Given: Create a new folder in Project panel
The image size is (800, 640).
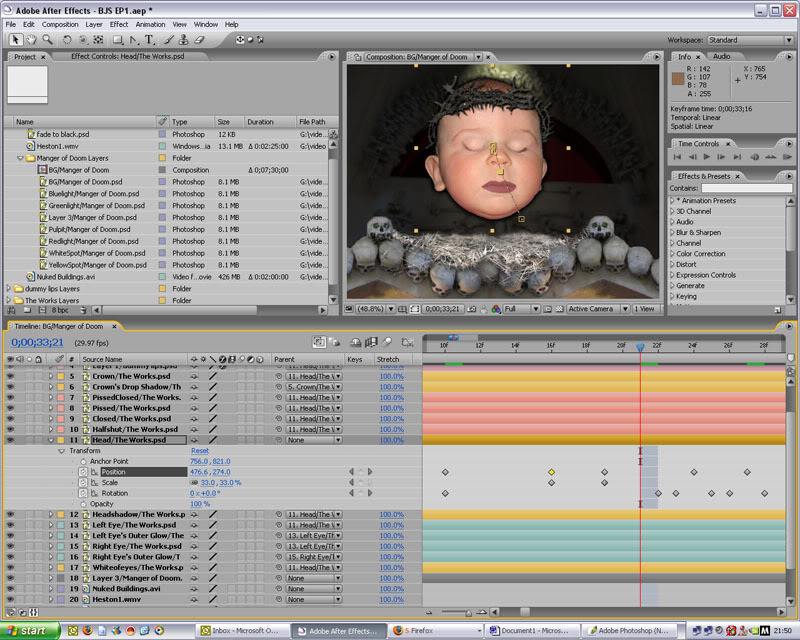Looking at the screenshot, I should [x=27, y=310].
